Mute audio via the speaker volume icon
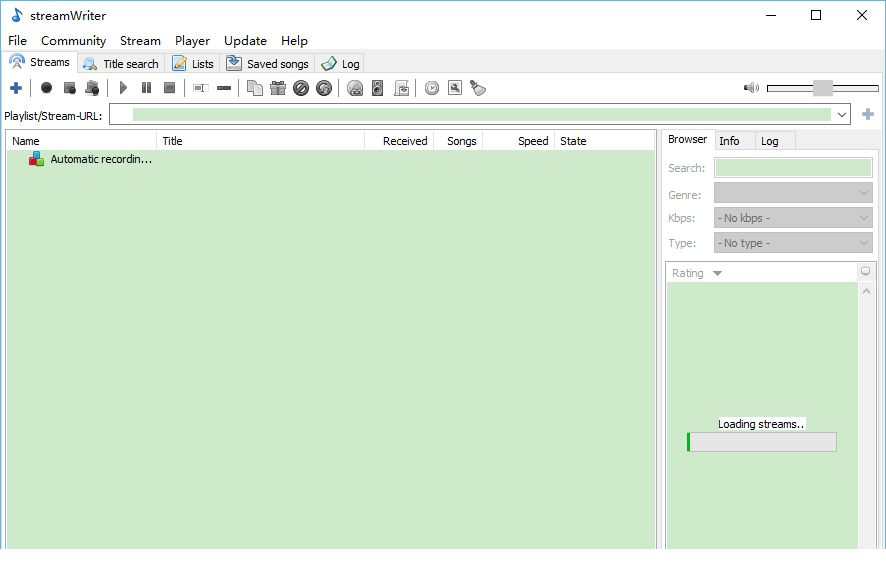 pyautogui.click(x=752, y=88)
